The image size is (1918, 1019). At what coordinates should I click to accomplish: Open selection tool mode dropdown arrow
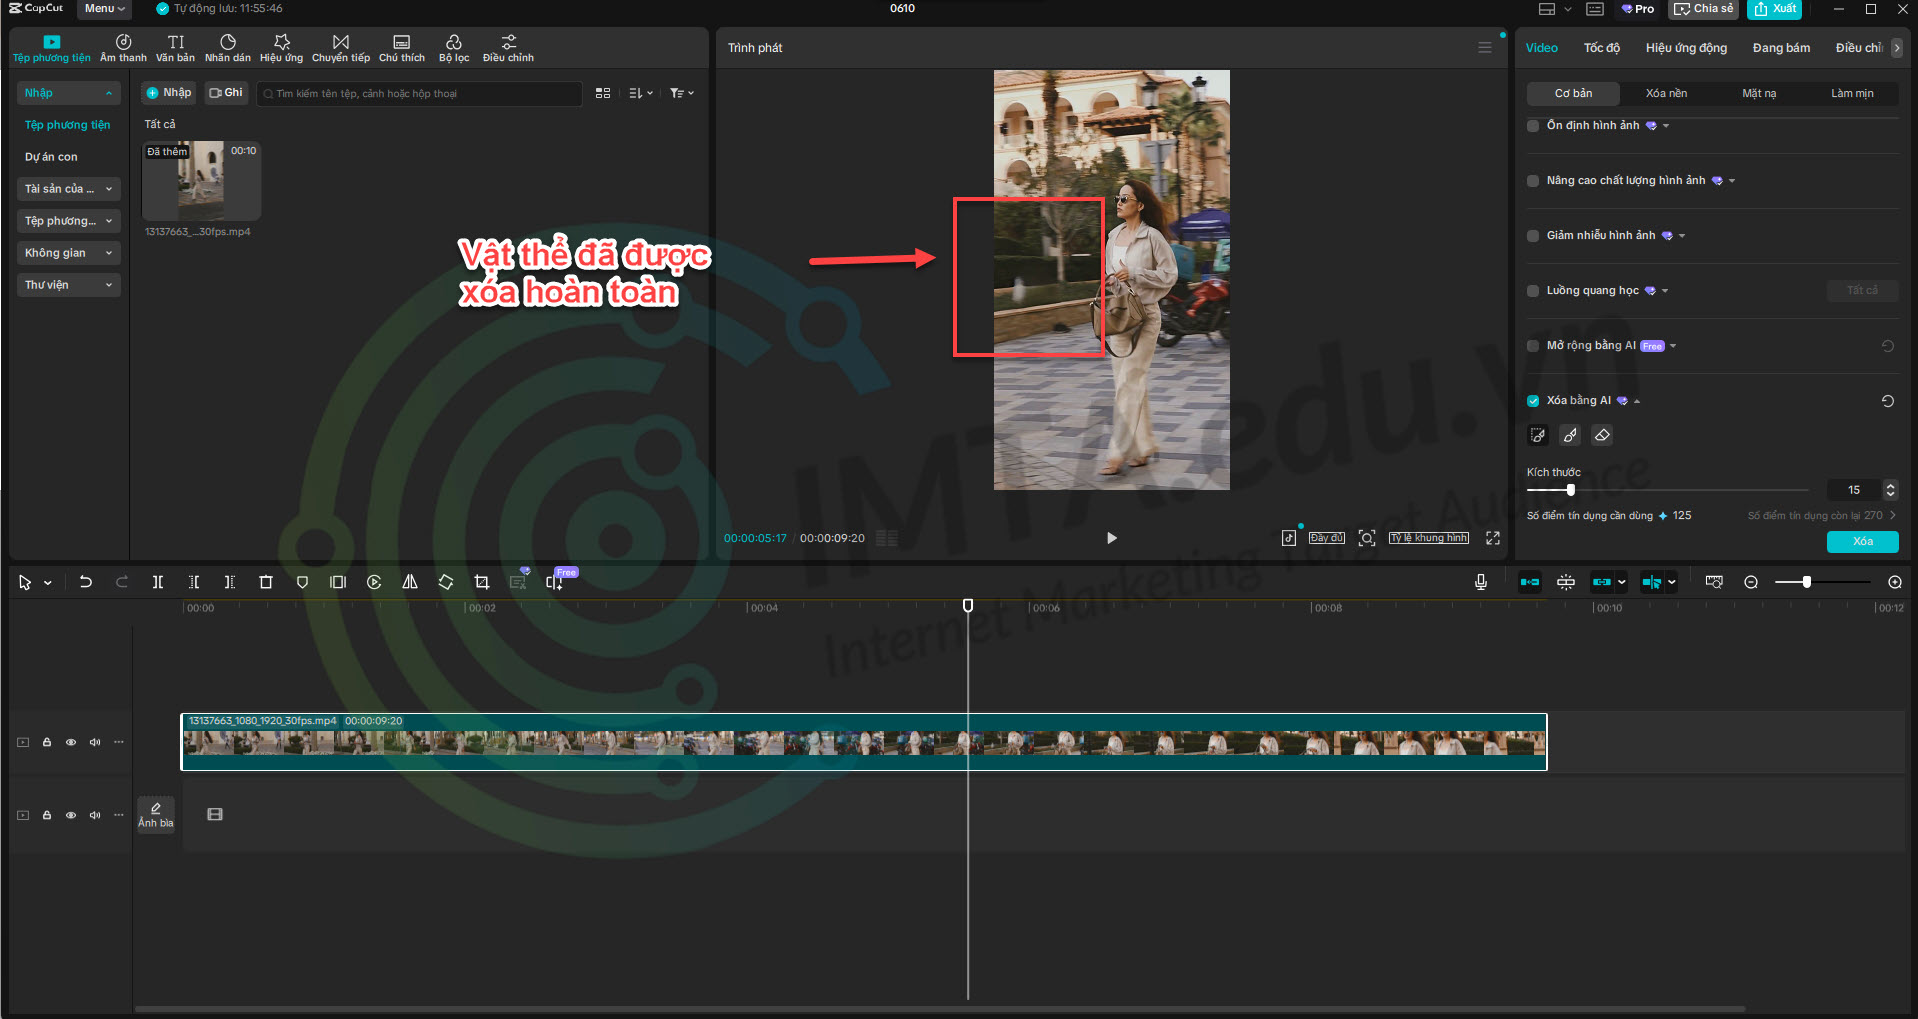(48, 583)
